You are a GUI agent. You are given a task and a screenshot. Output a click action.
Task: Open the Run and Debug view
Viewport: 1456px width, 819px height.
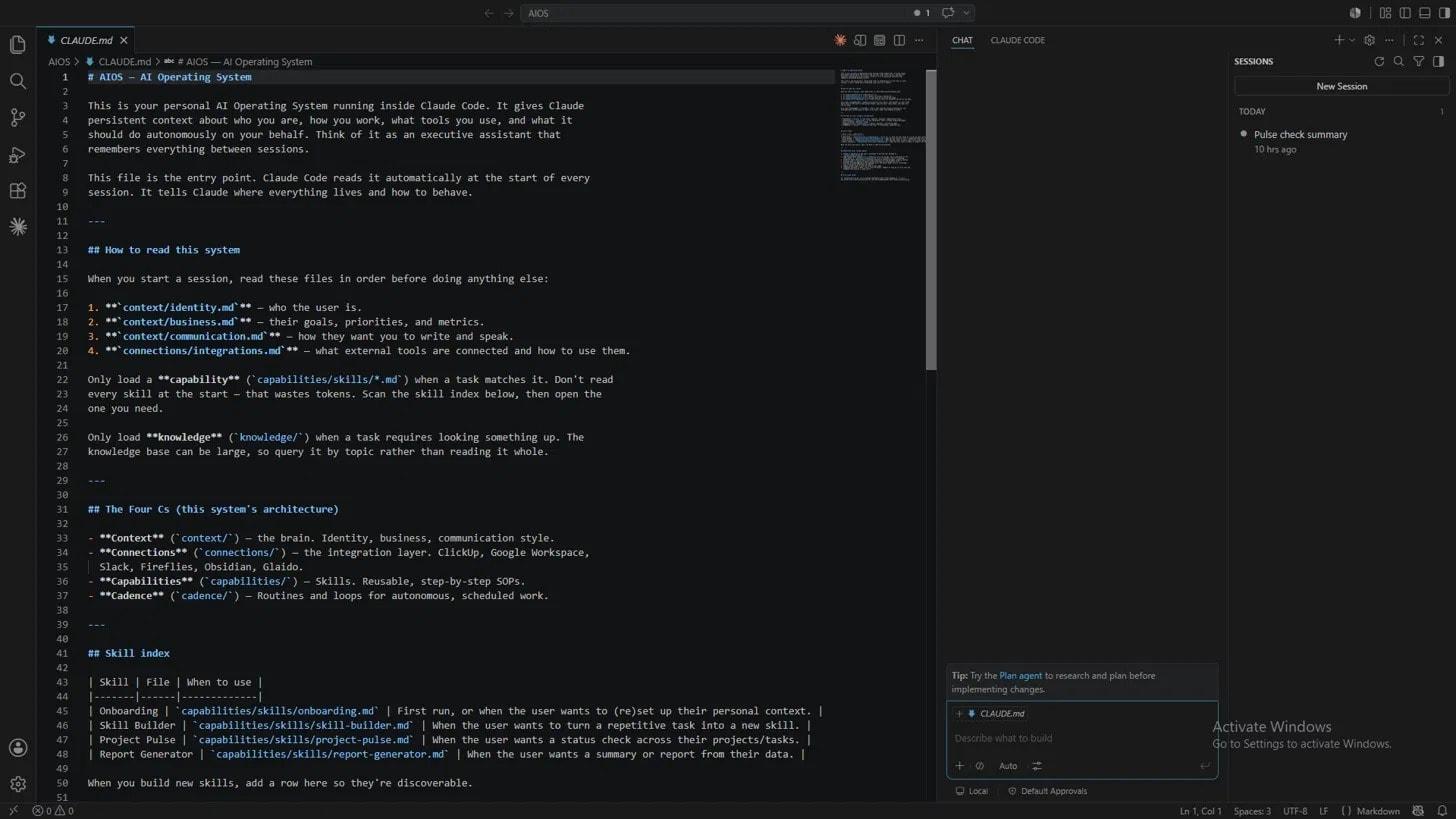click(17, 155)
